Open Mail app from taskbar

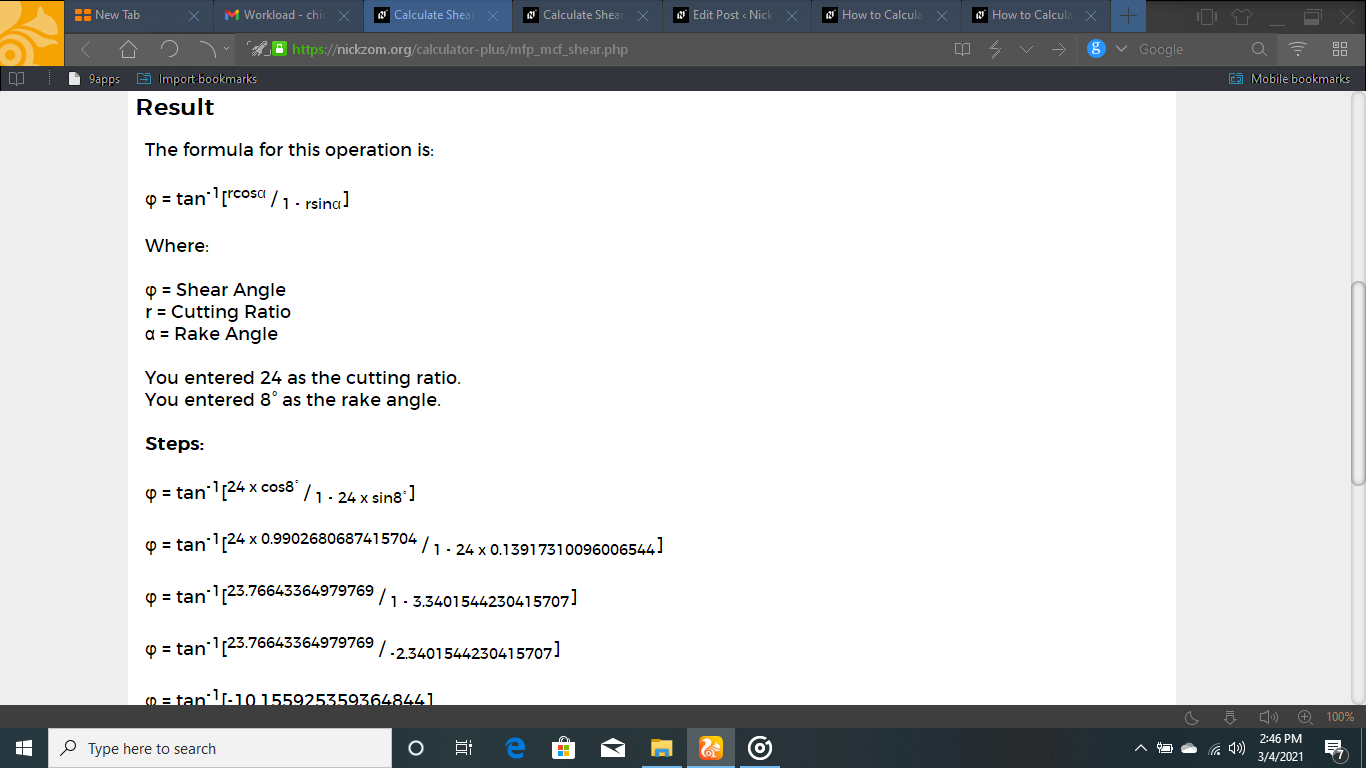[x=613, y=748]
